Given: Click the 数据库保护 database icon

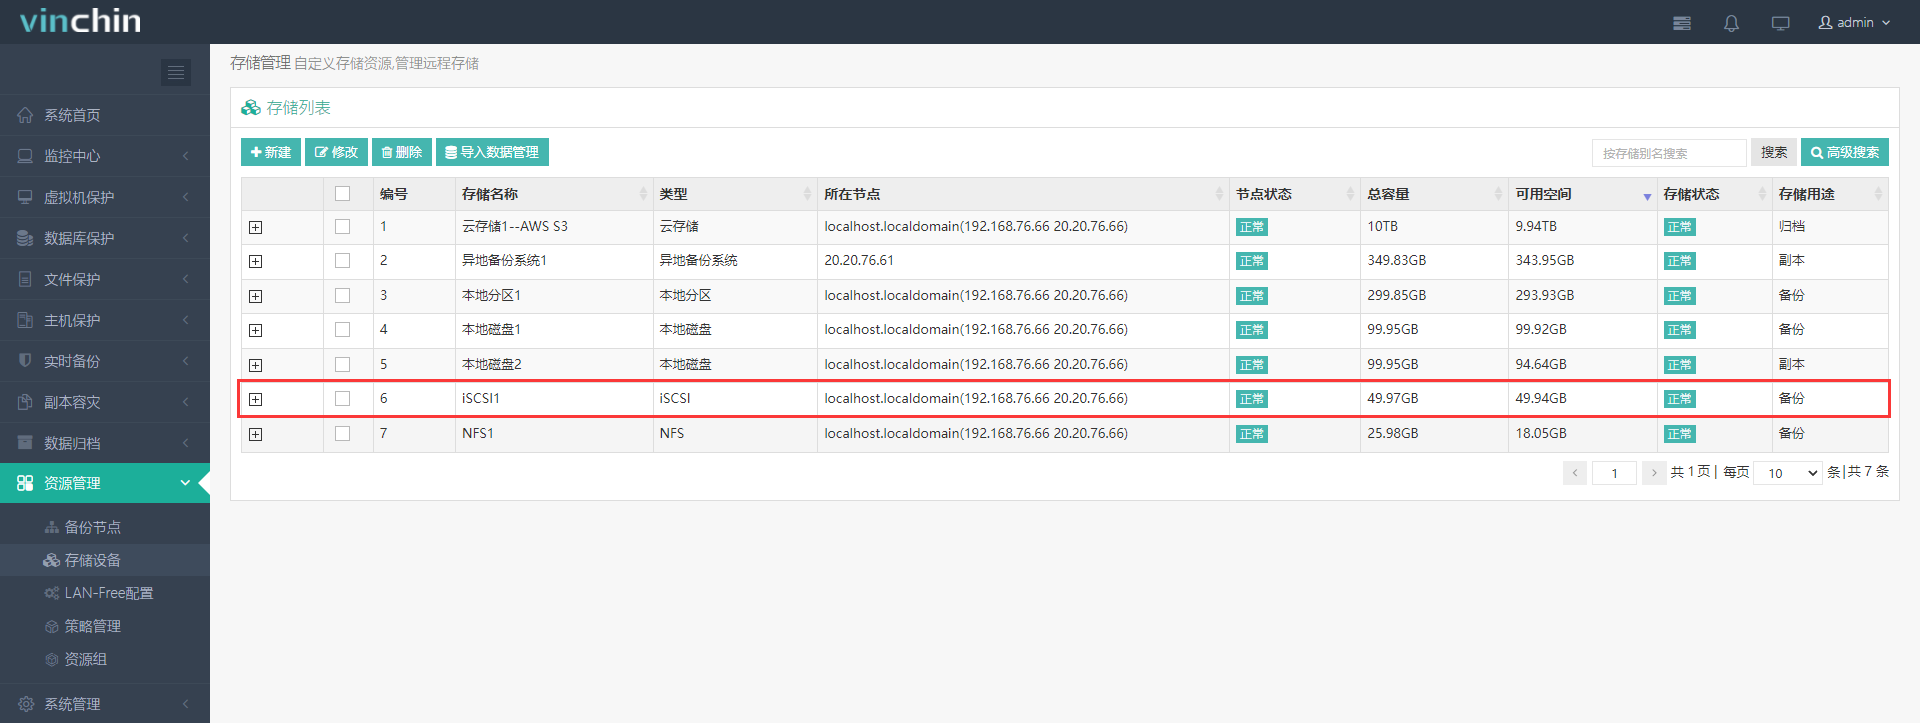Looking at the screenshot, I should tap(25, 238).
